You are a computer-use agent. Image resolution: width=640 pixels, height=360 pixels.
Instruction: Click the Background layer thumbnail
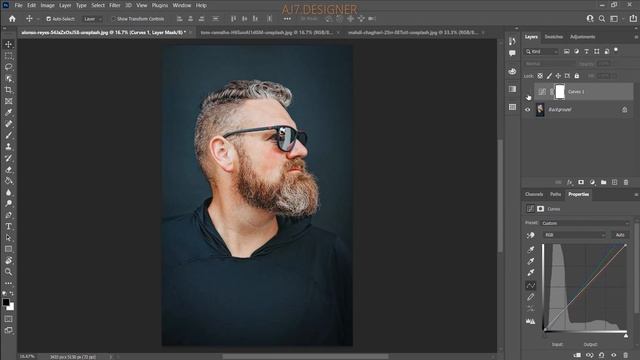click(540, 110)
